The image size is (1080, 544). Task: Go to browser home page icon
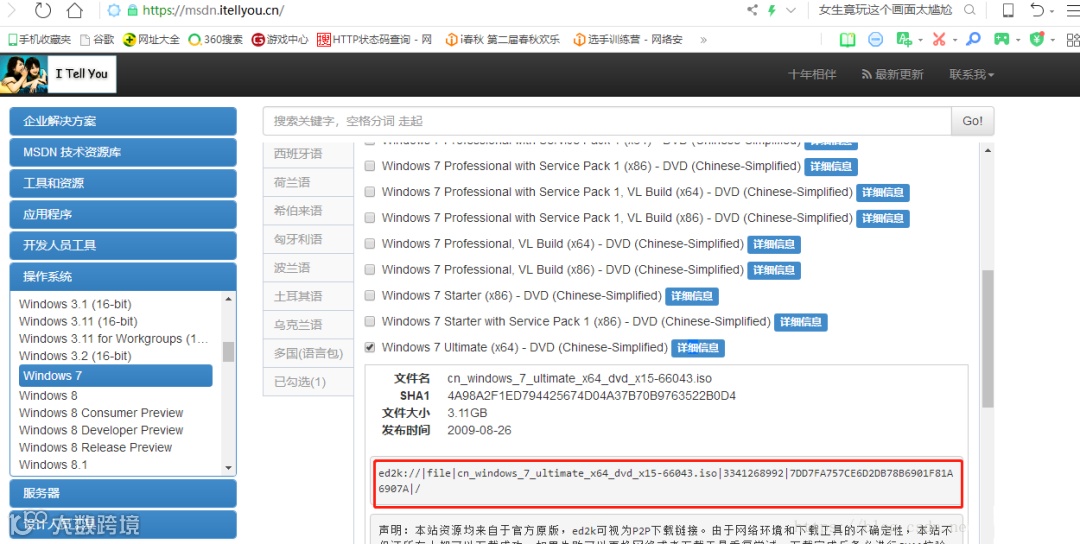pos(74,10)
